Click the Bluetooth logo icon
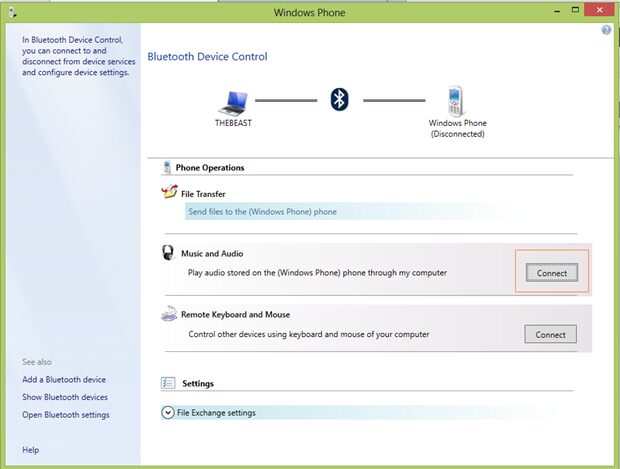620x469 pixels. [339, 99]
